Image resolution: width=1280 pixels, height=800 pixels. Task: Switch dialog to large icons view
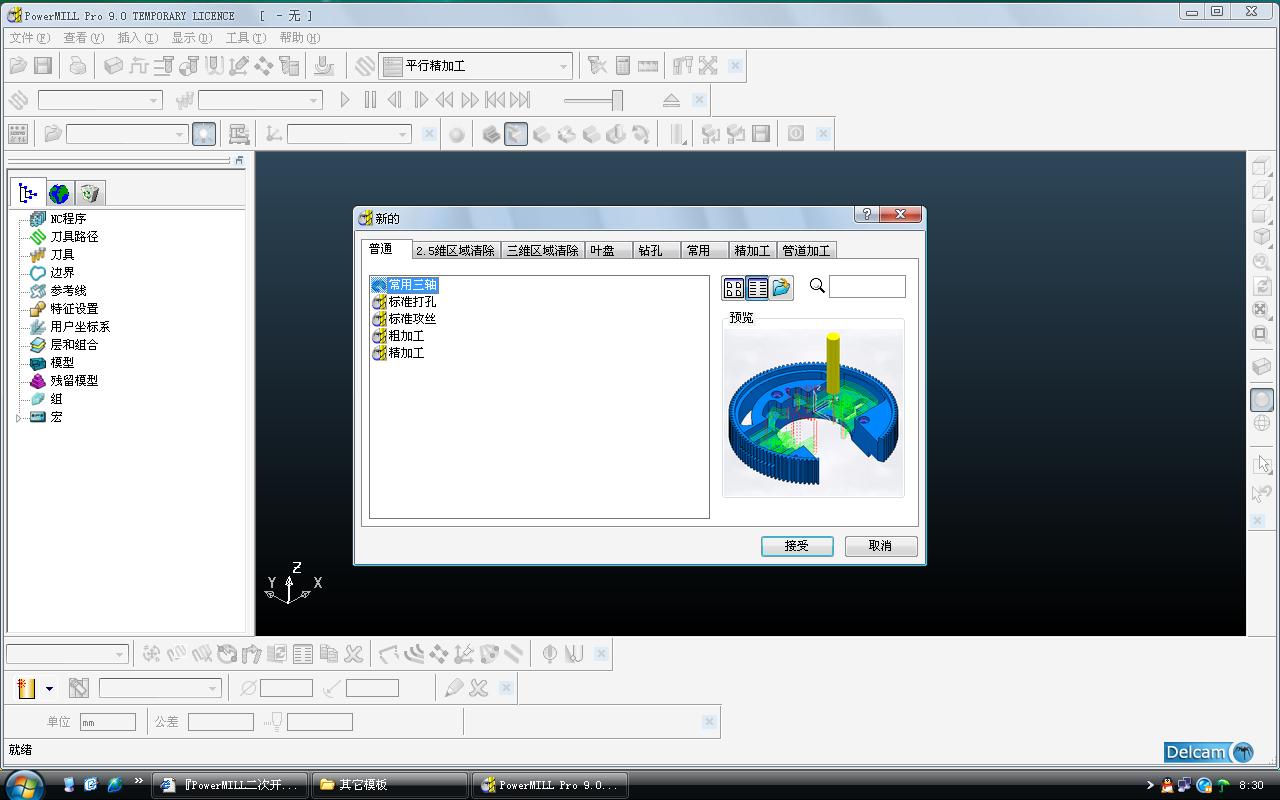coord(734,288)
